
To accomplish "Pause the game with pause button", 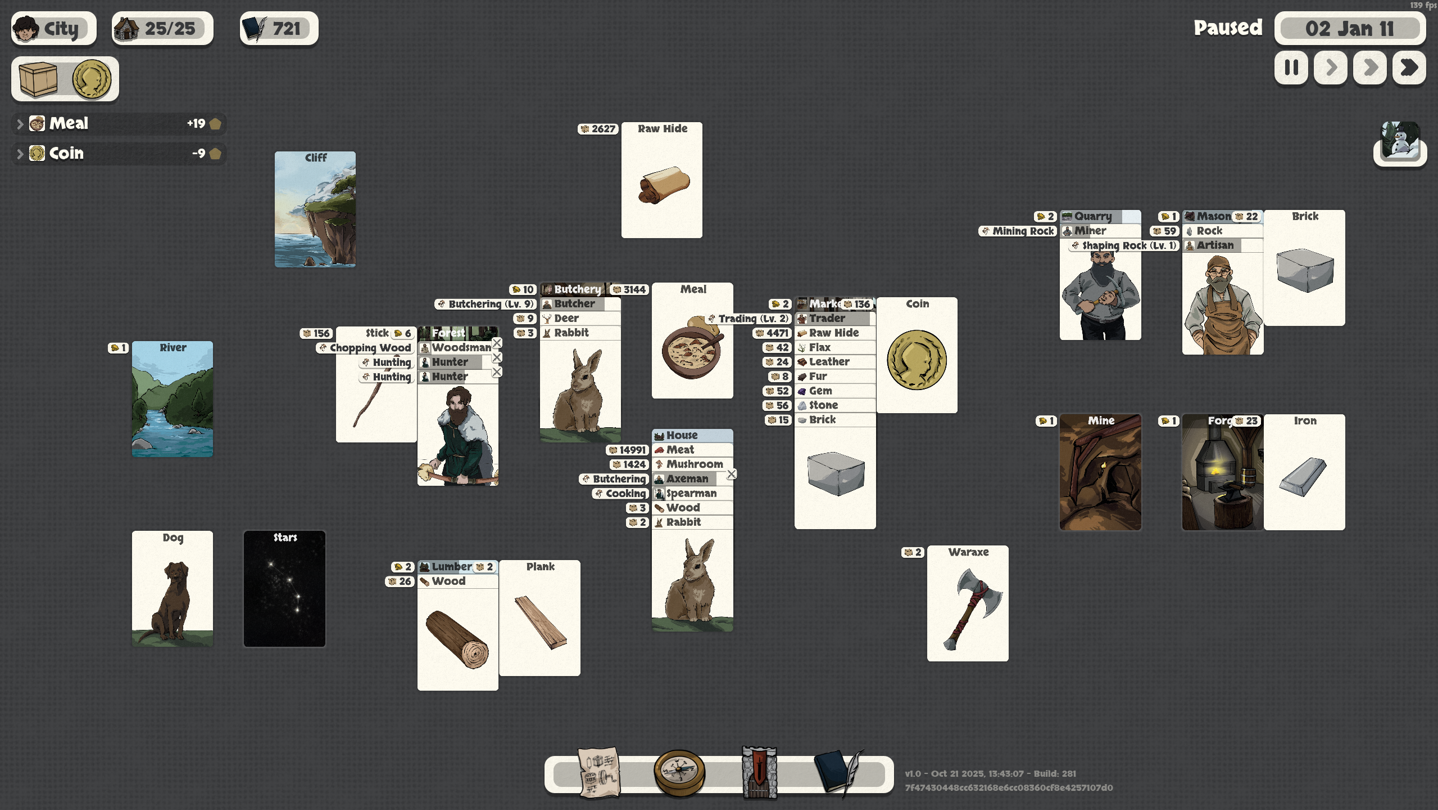I will coord(1291,68).
